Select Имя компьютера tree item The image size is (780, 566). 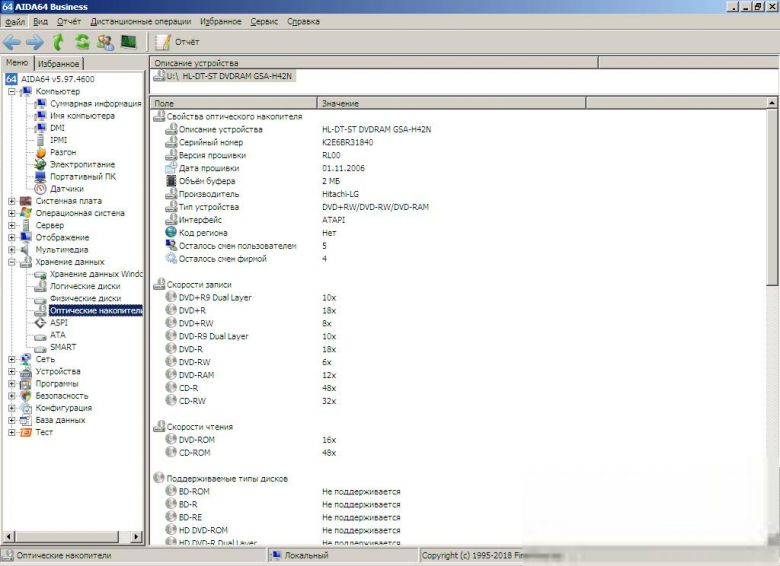(x=82, y=116)
